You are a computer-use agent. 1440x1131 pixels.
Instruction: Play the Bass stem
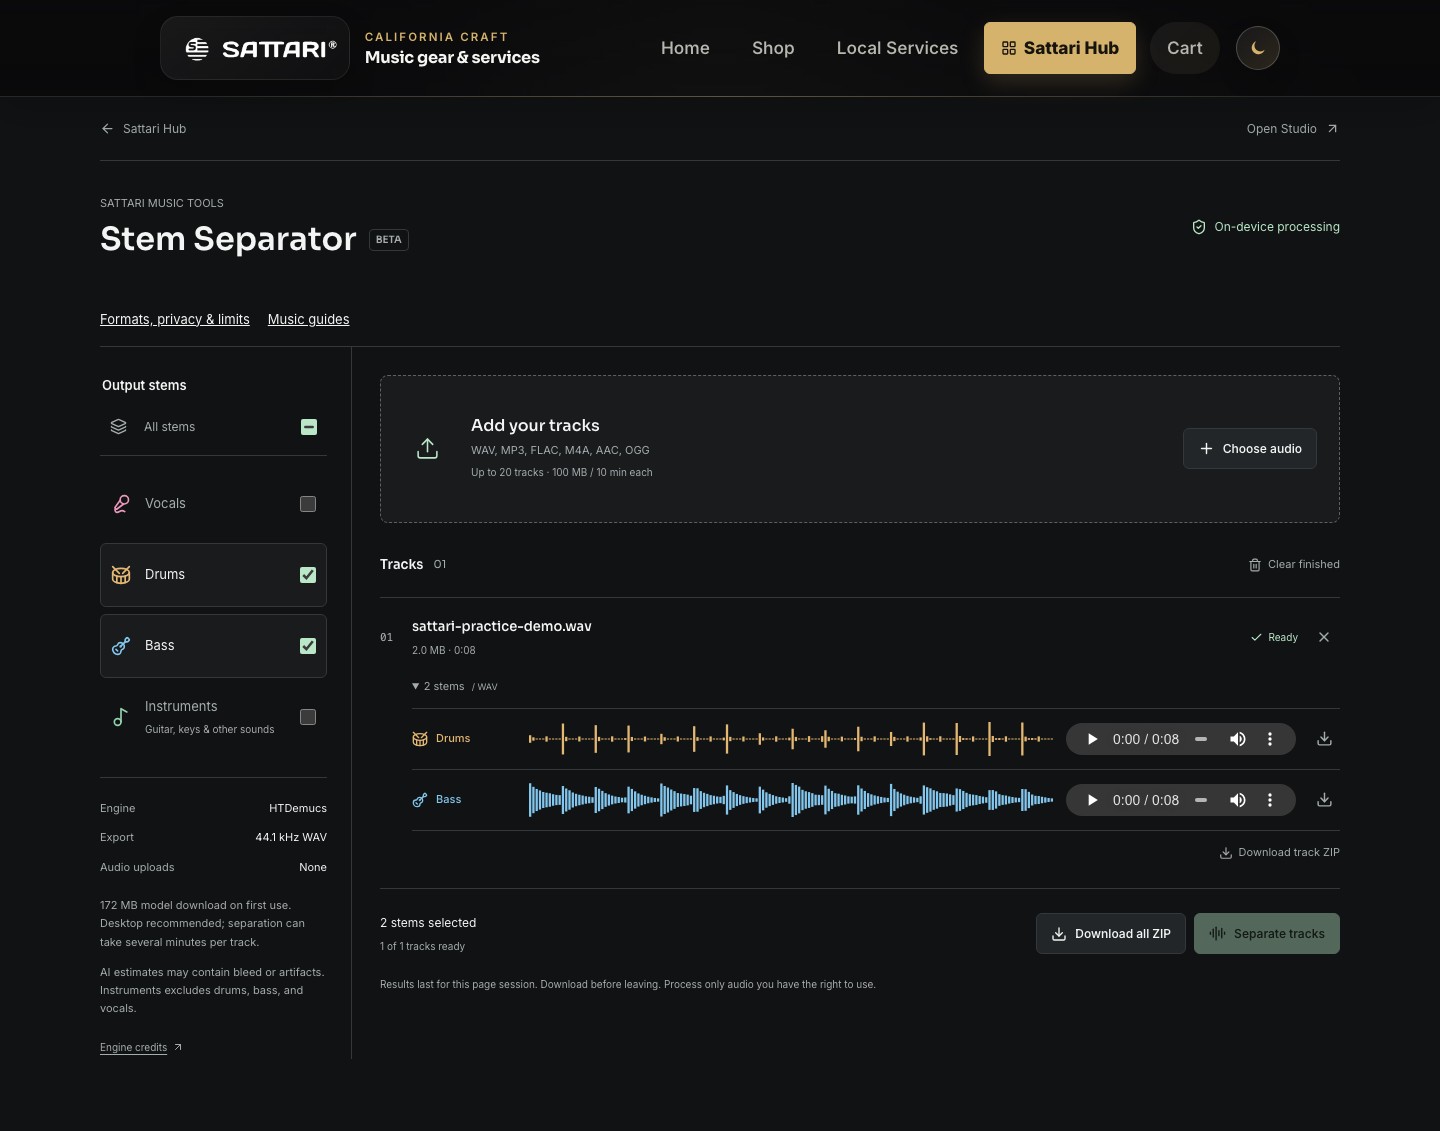(x=1092, y=800)
